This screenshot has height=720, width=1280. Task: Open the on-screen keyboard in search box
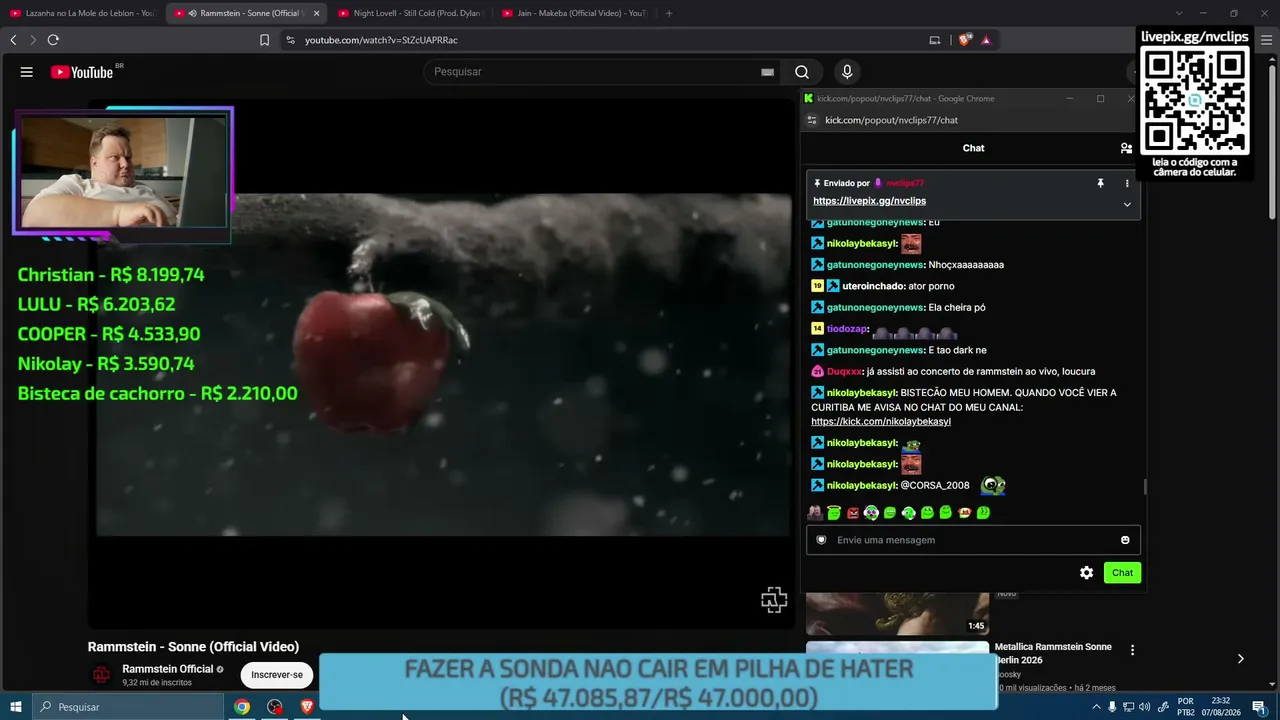[x=767, y=72]
